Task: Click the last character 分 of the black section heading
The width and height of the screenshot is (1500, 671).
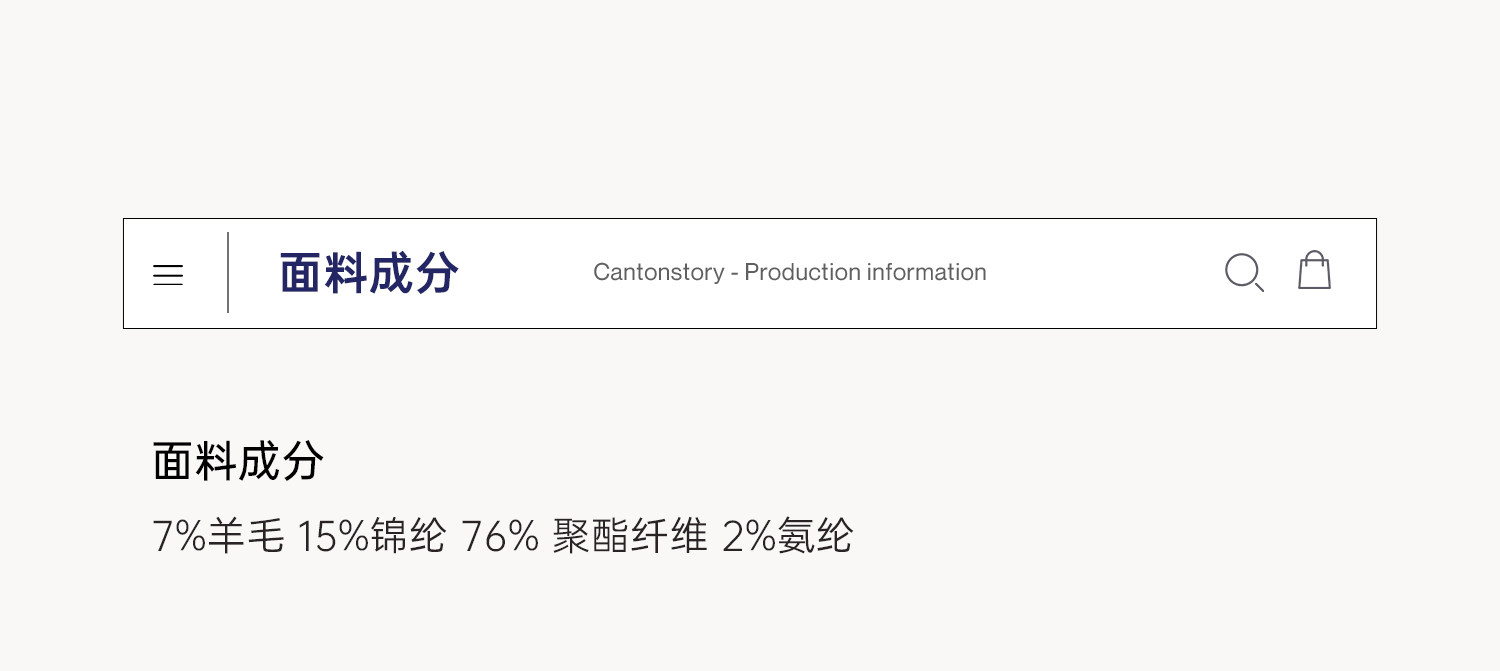Action: coord(303,462)
